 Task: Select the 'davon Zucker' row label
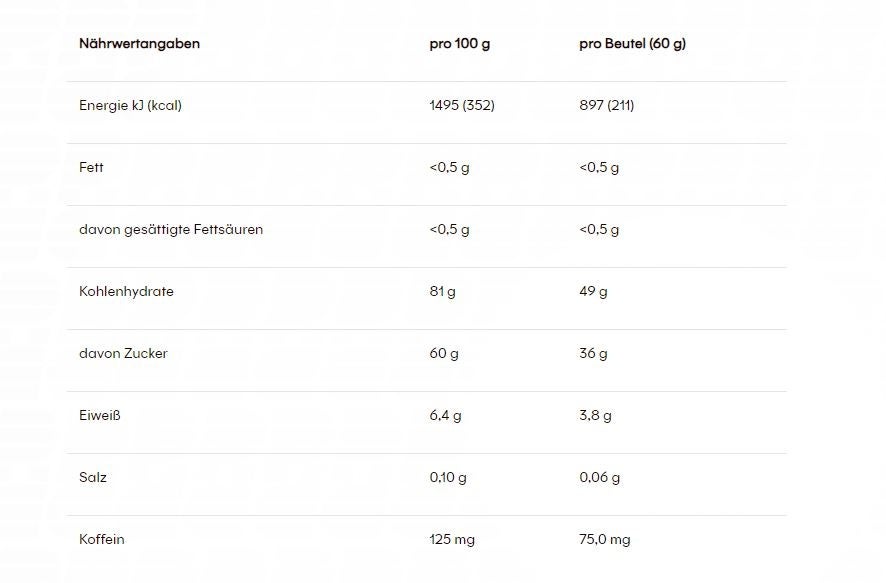click(123, 354)
